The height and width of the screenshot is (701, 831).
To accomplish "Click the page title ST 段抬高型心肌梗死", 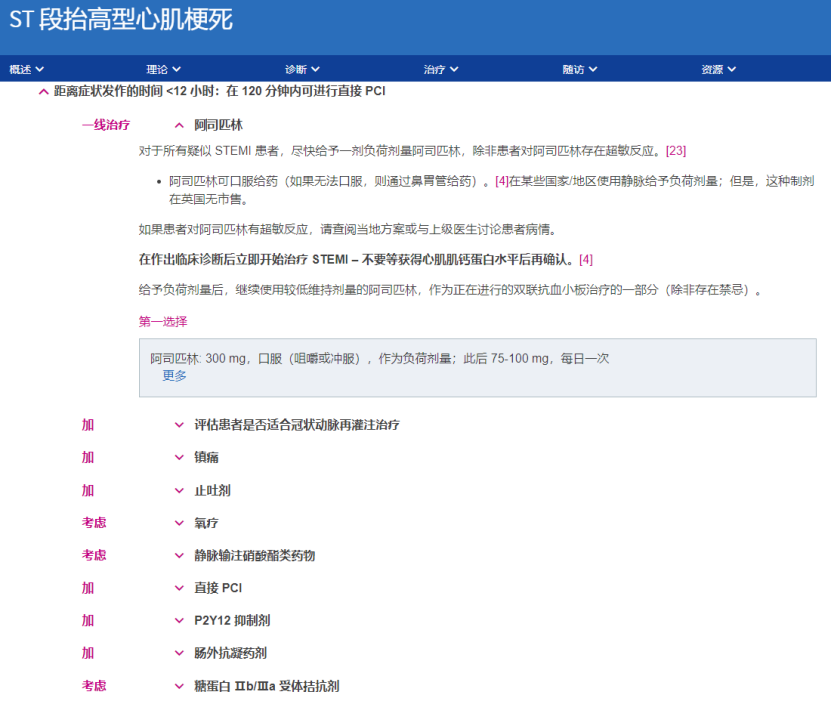I will (121, 20).
